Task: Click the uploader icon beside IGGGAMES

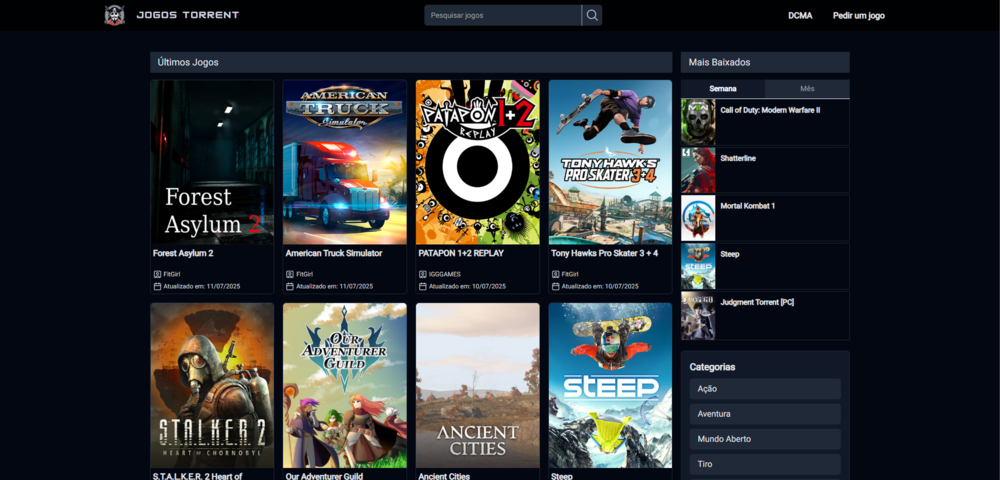Action: click(422, 274)
